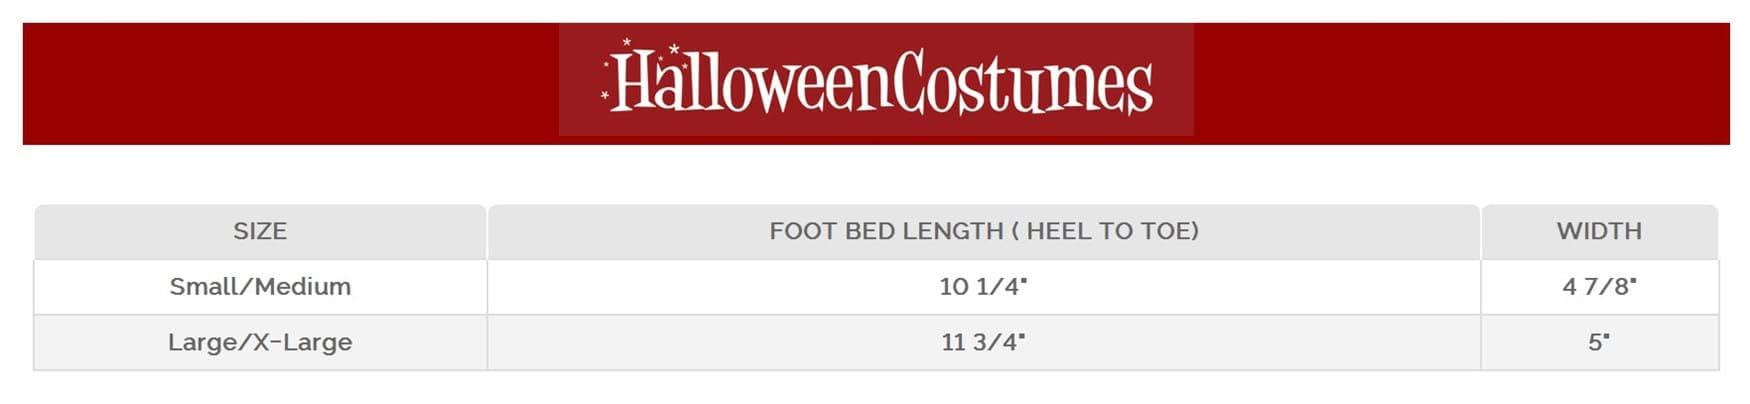Click the 10 1/4" foot bed length value
Image resolution: width=1750 pixels, height=404 pixels.
[983, 287]
